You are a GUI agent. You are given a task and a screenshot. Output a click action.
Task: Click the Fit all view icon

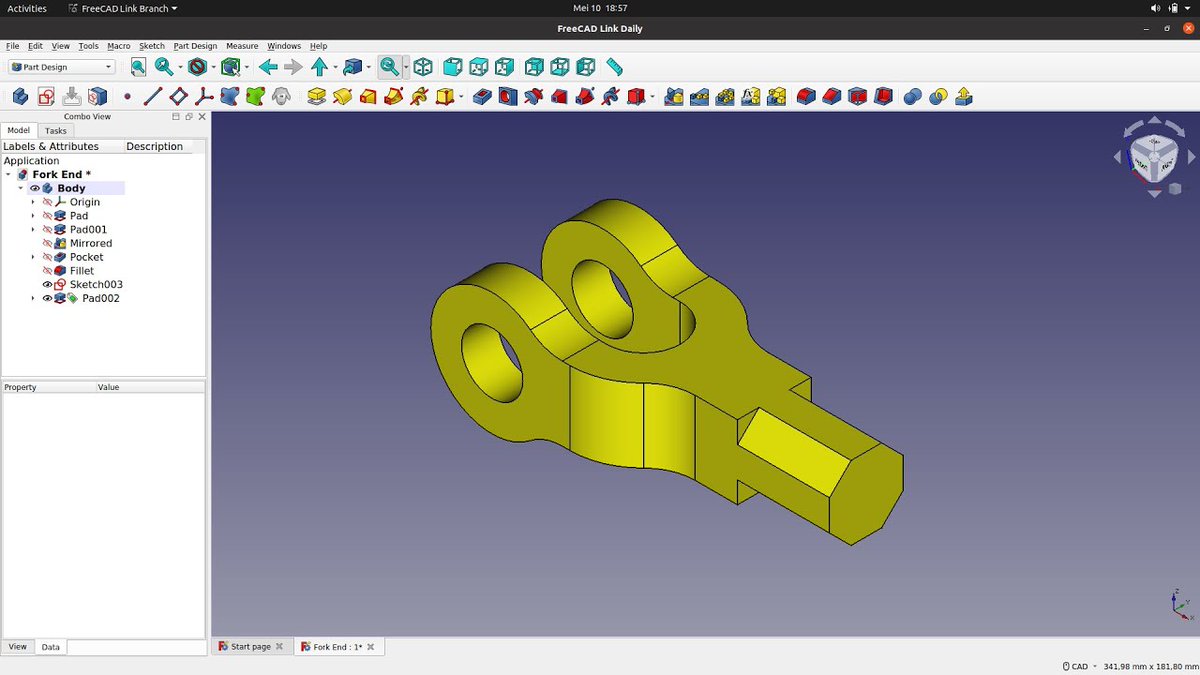click(138, 67)
